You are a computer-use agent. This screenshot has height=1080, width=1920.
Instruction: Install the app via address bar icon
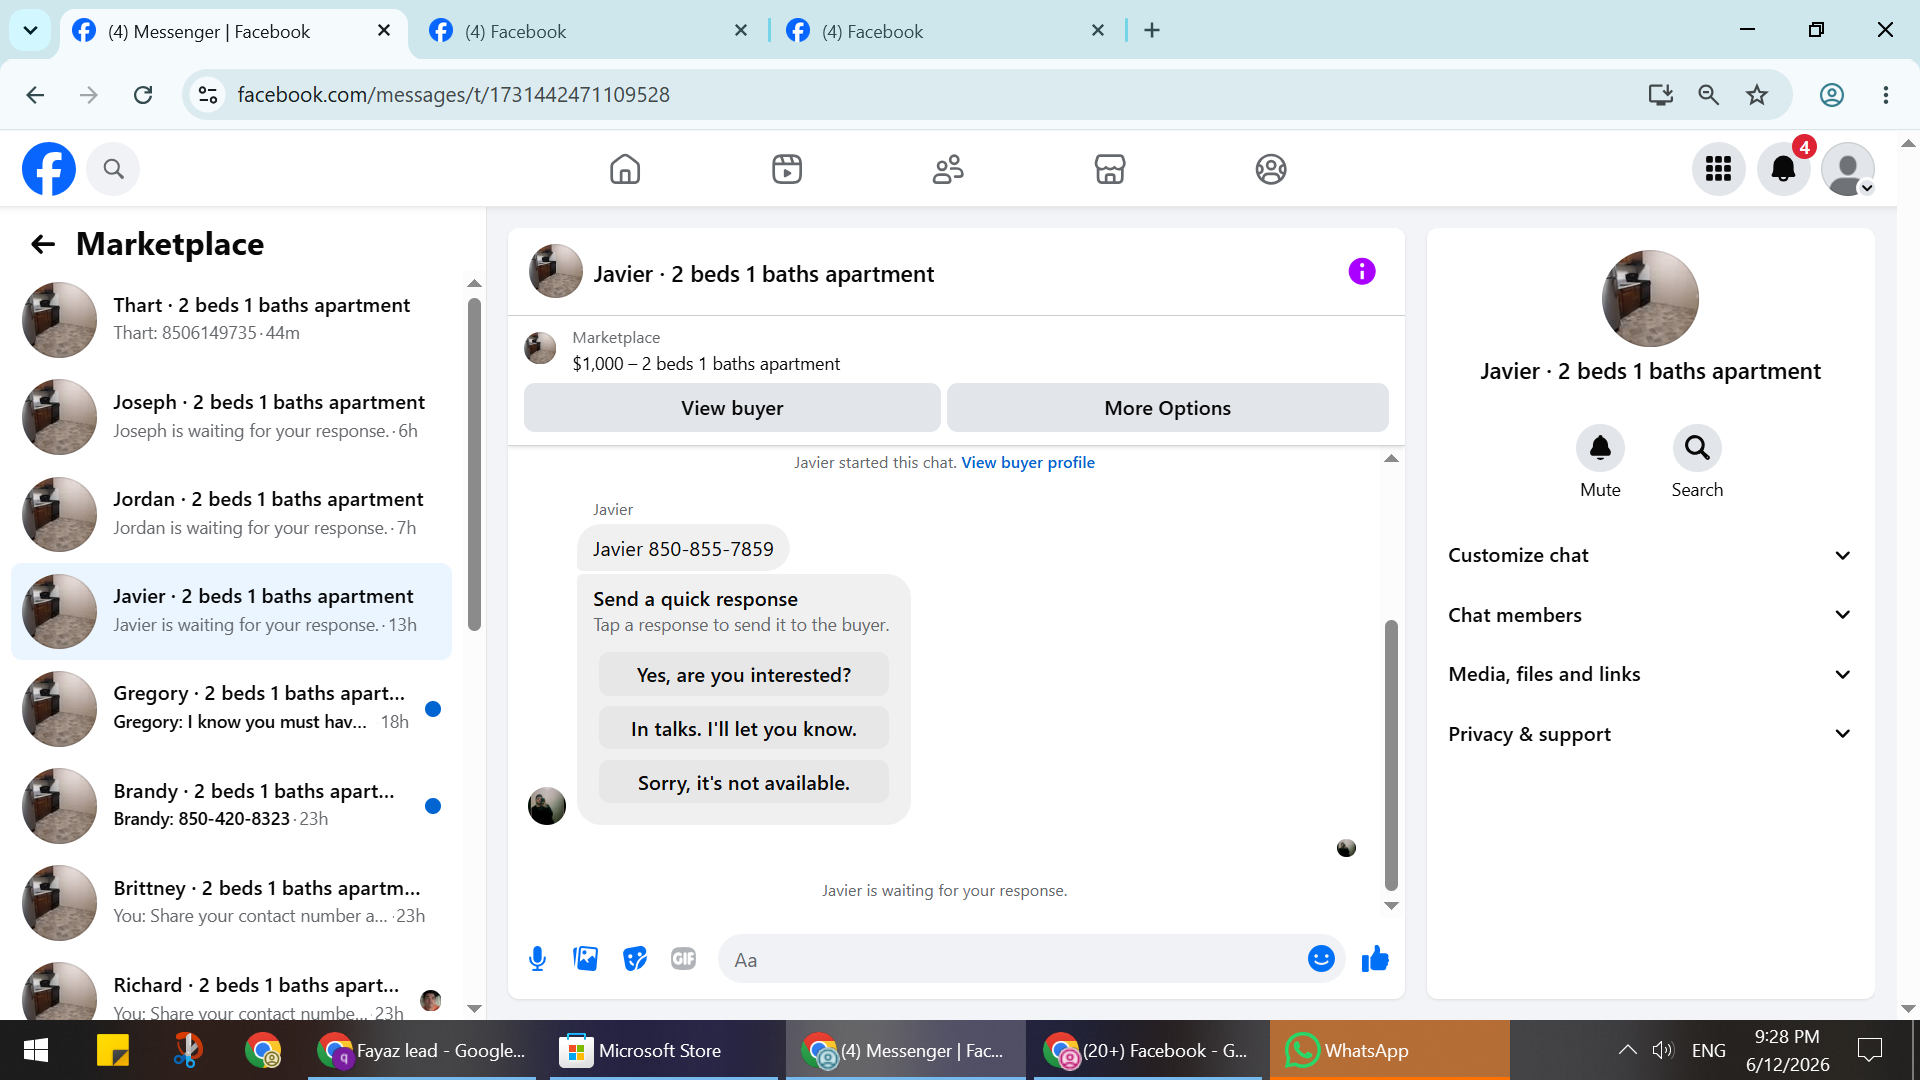(x=1660, y=95)
